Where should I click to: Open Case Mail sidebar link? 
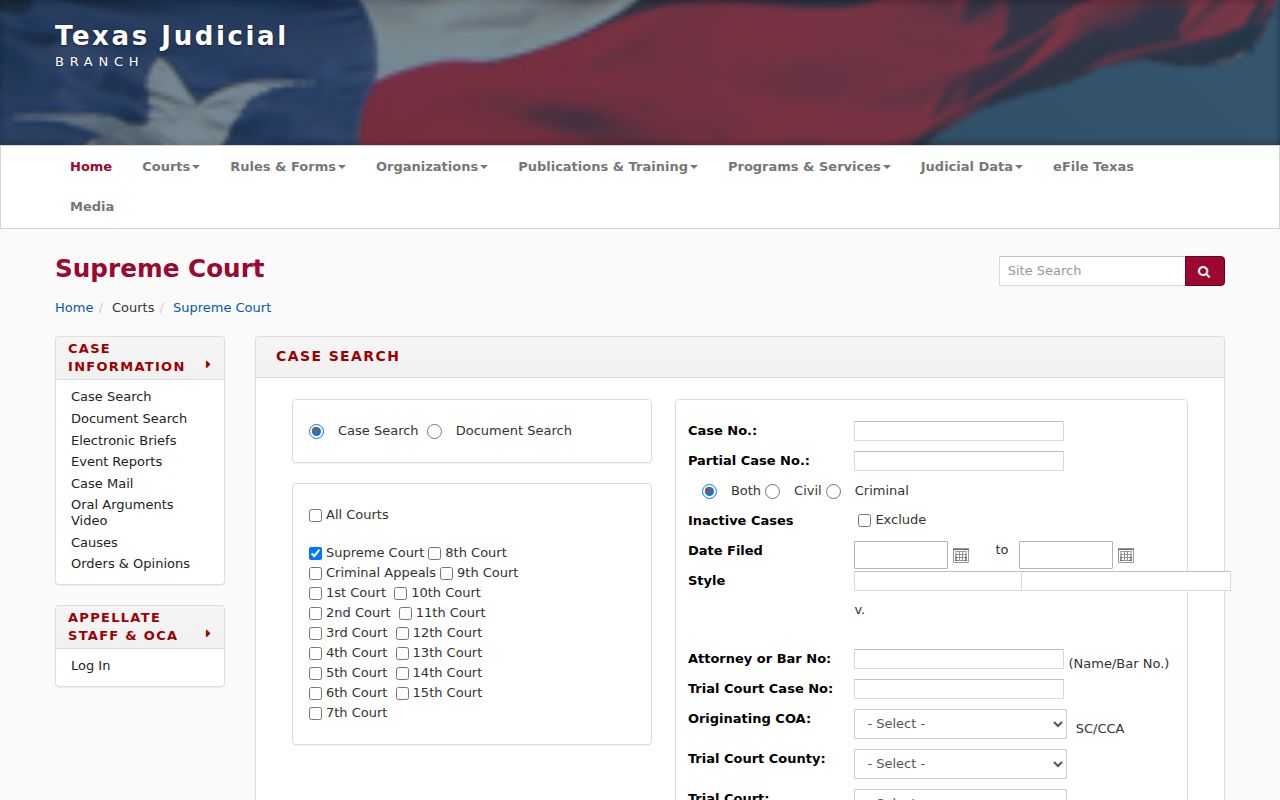tap(102, 484)
